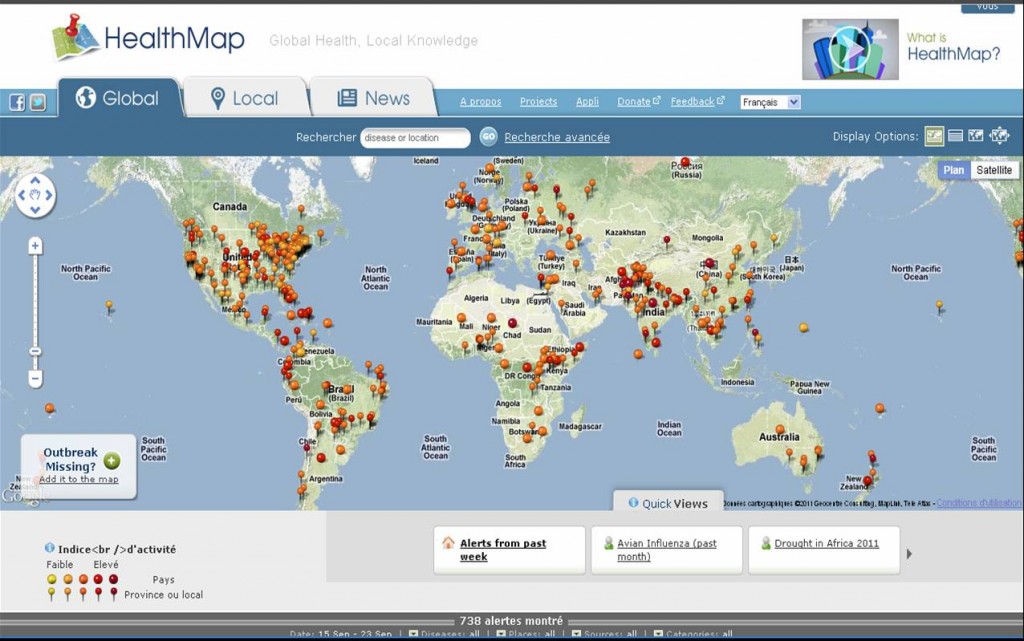The height and width of the screenshot is (641, 1024).
Task: Open the News tab
Action: (374, 97)
